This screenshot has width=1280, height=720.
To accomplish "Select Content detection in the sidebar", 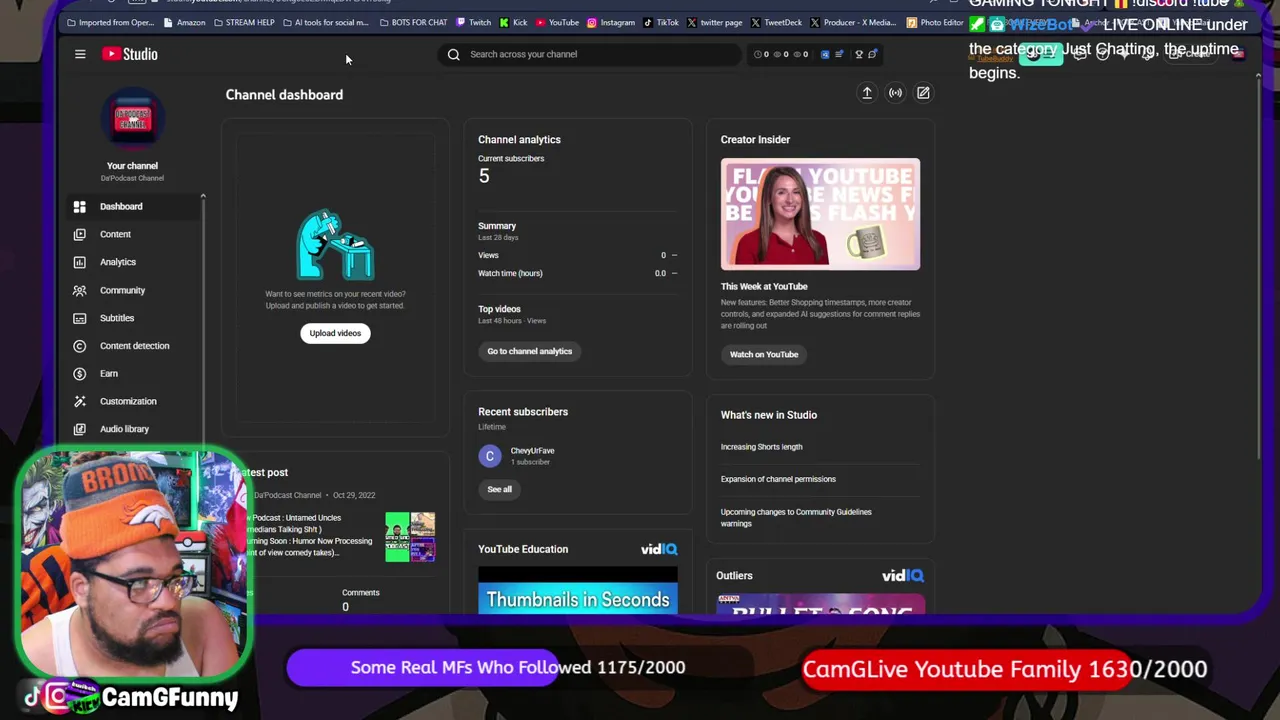I will [x=132, y=346].
